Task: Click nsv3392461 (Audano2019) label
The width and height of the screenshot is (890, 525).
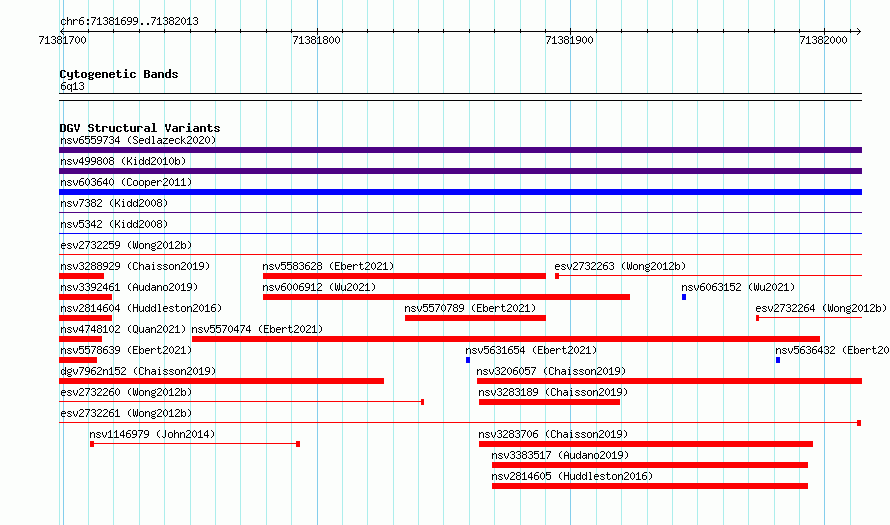Action: pos(129,287)
